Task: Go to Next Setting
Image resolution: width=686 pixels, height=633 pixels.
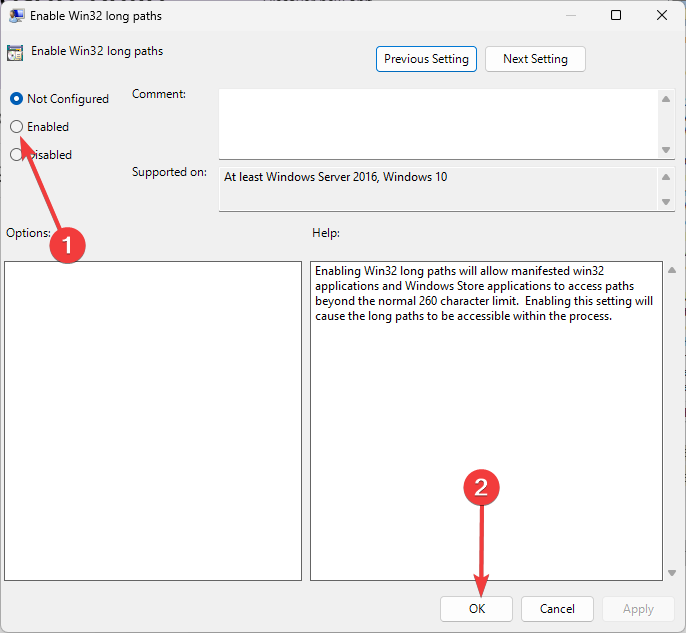Action: [535, 59]
